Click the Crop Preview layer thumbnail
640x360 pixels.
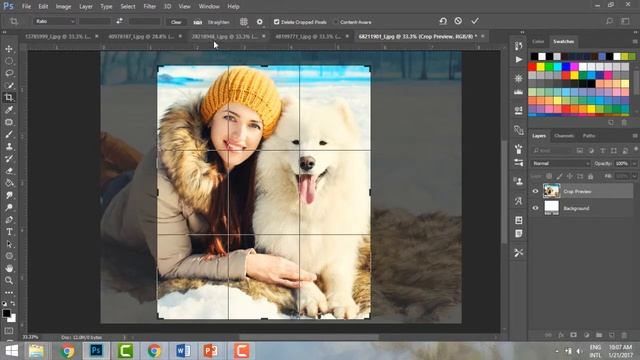pyautogui.click(x=551, y=191)
